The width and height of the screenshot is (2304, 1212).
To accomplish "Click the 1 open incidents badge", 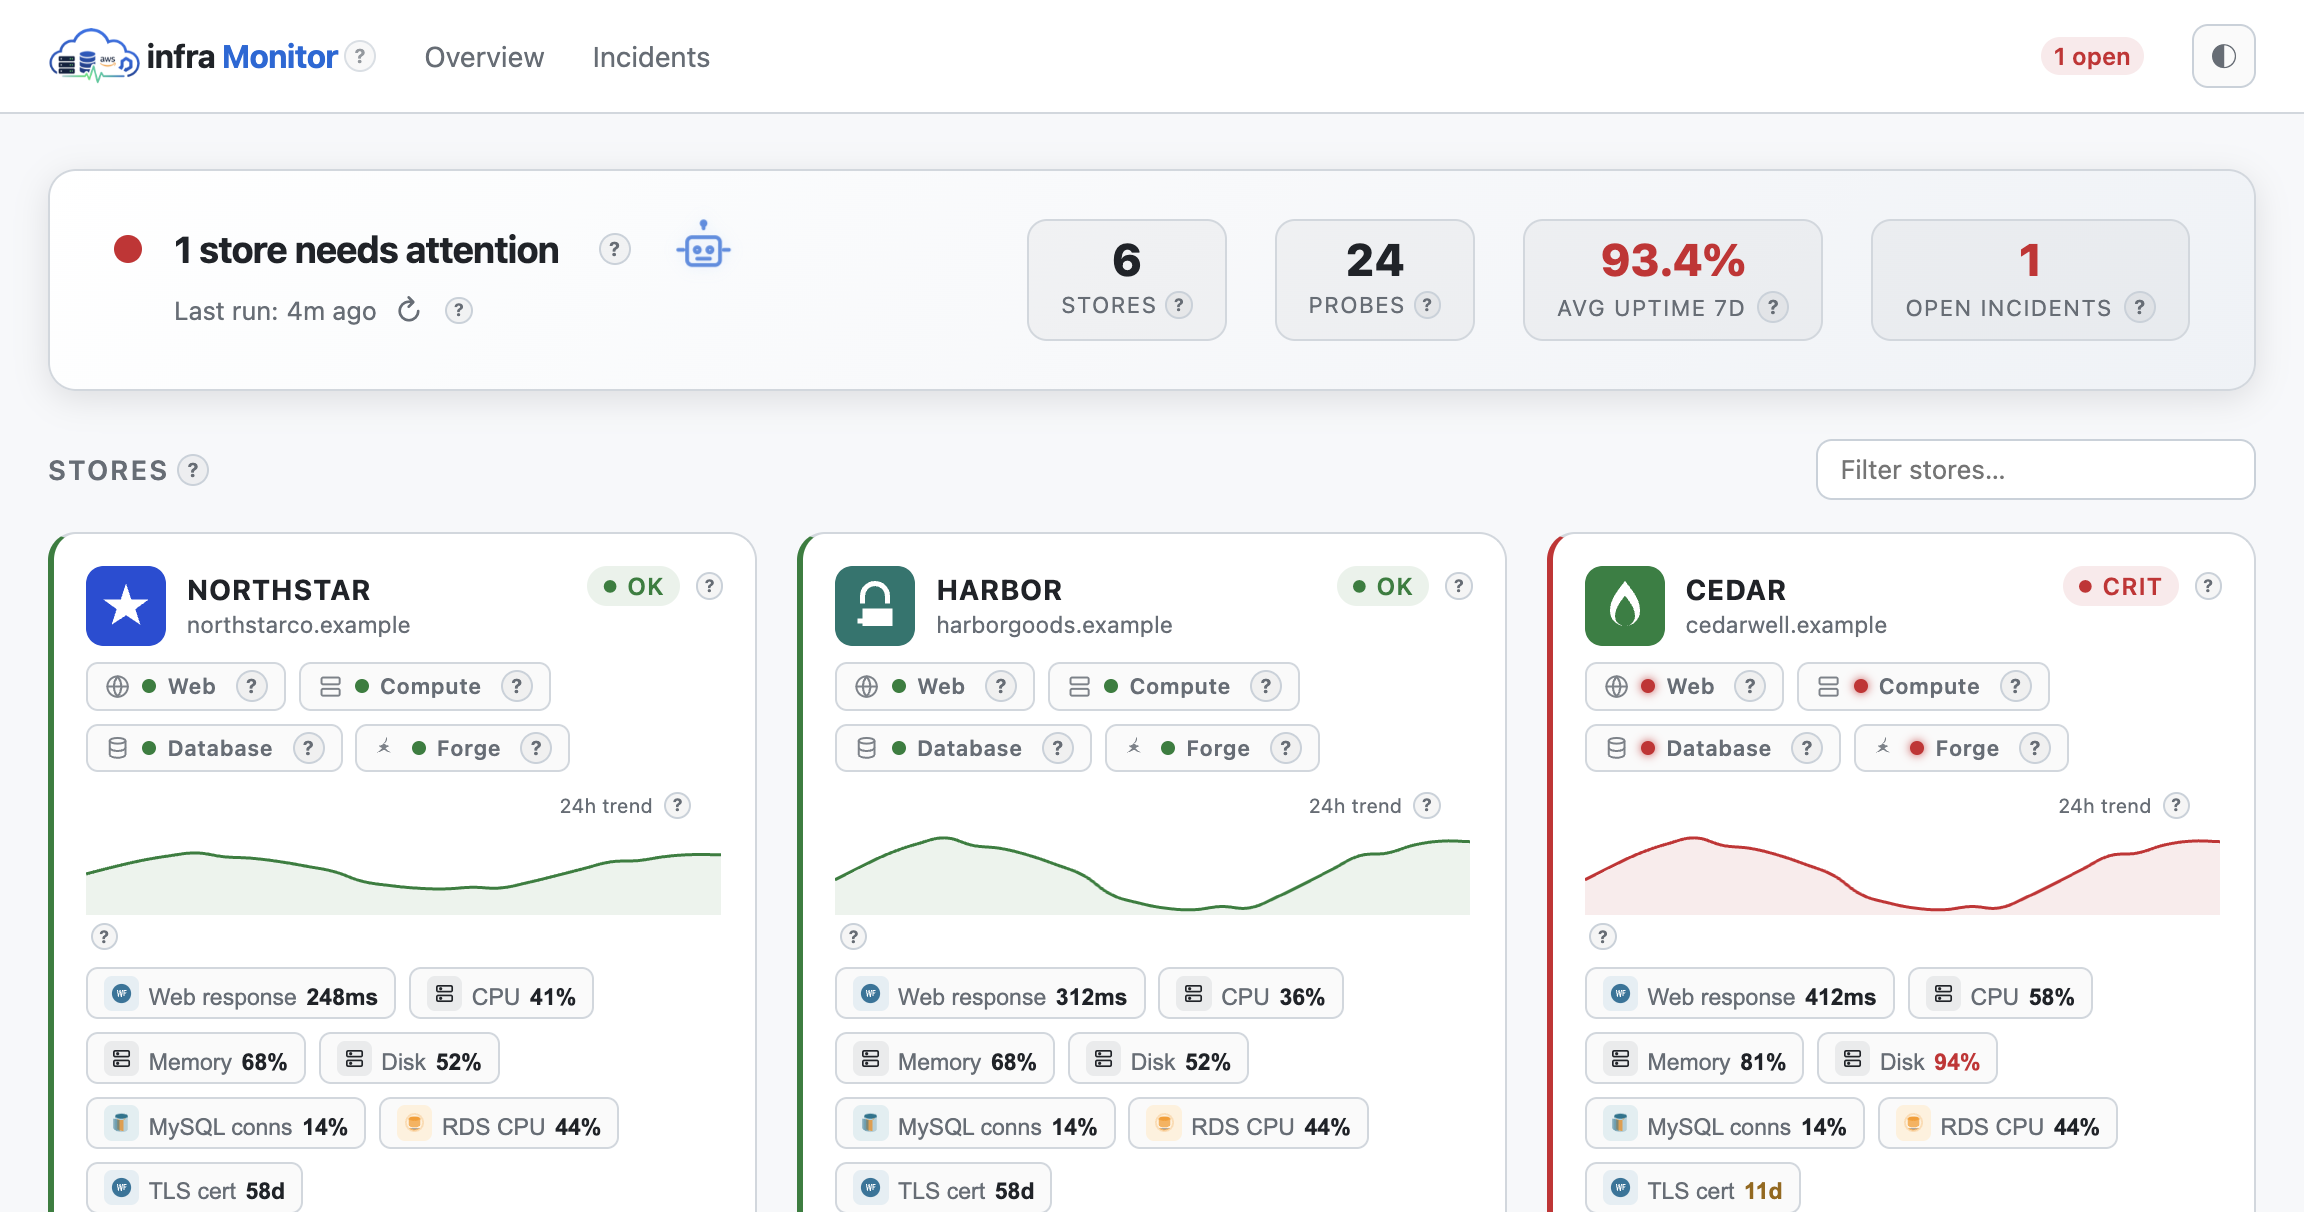I will (2092, 56).
